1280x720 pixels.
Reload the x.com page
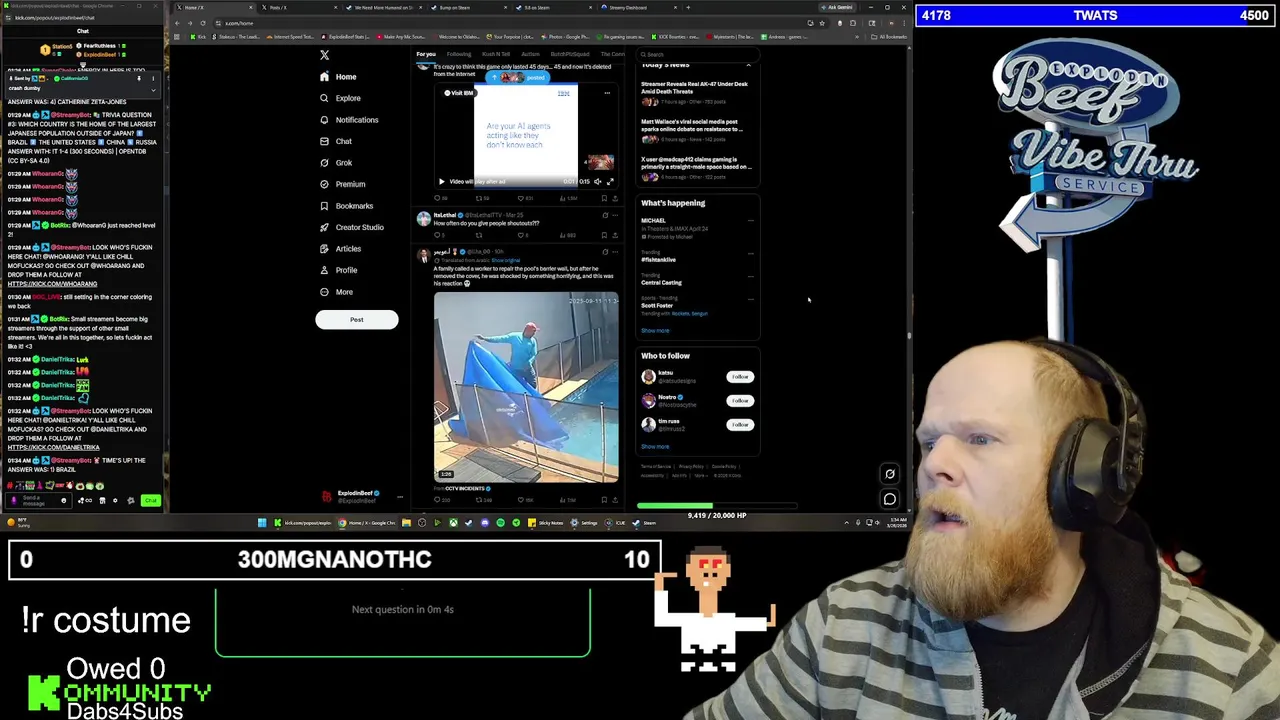point(203,23)
